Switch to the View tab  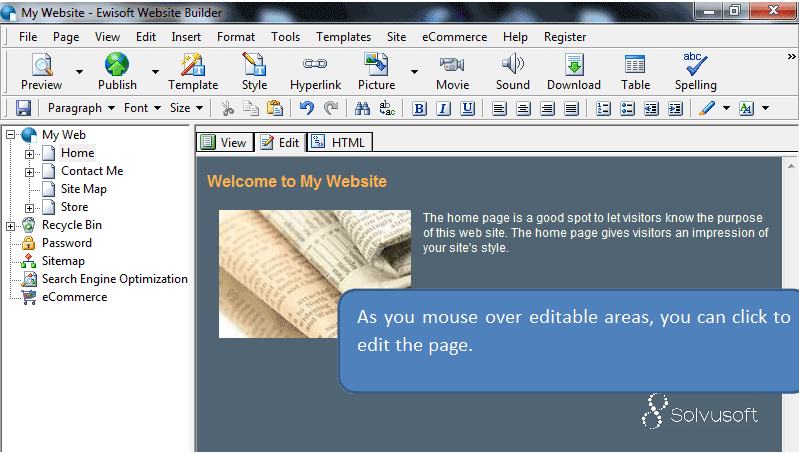(x=225, y=143)
